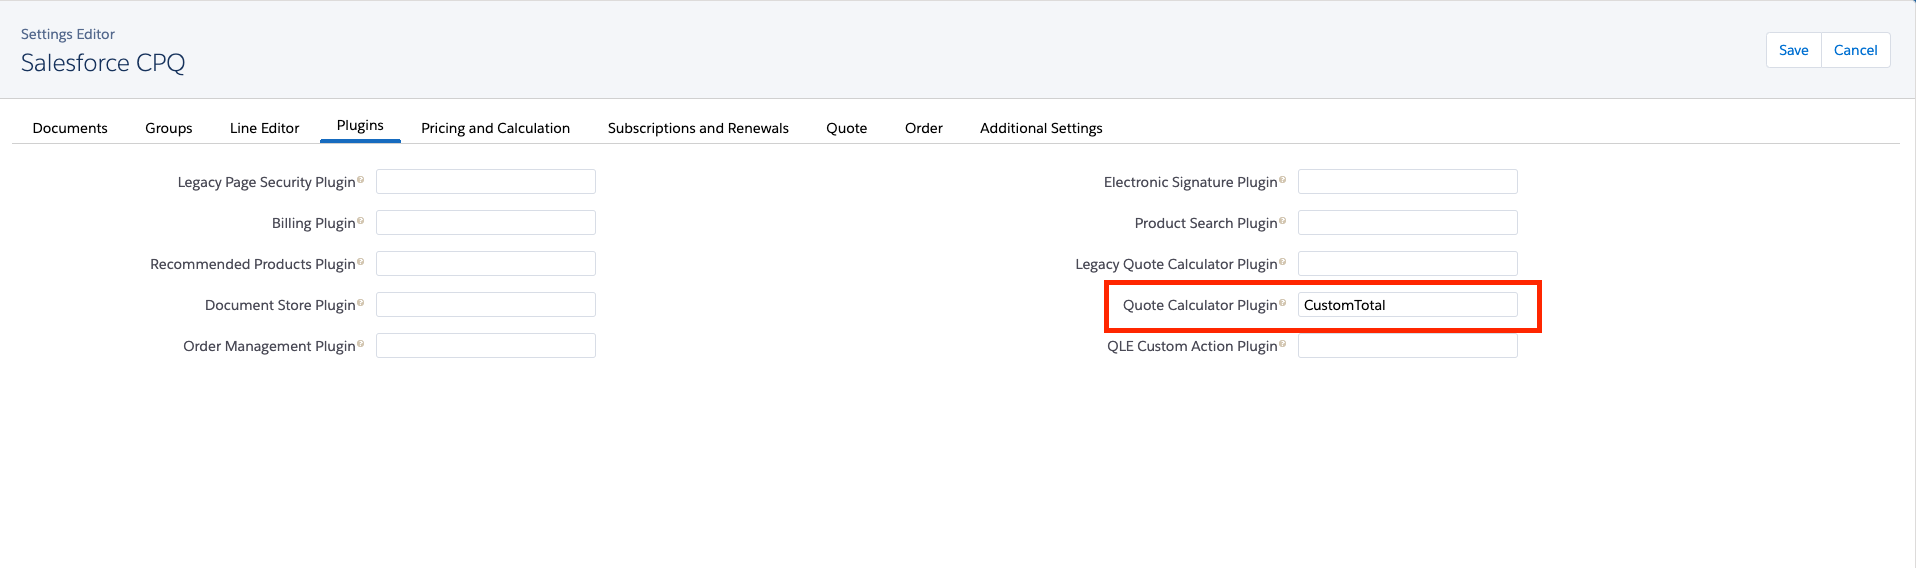This screenshot has width=1916, height=568.
Task: Click into the Billing Plugin field
Action: pos(486,223)
